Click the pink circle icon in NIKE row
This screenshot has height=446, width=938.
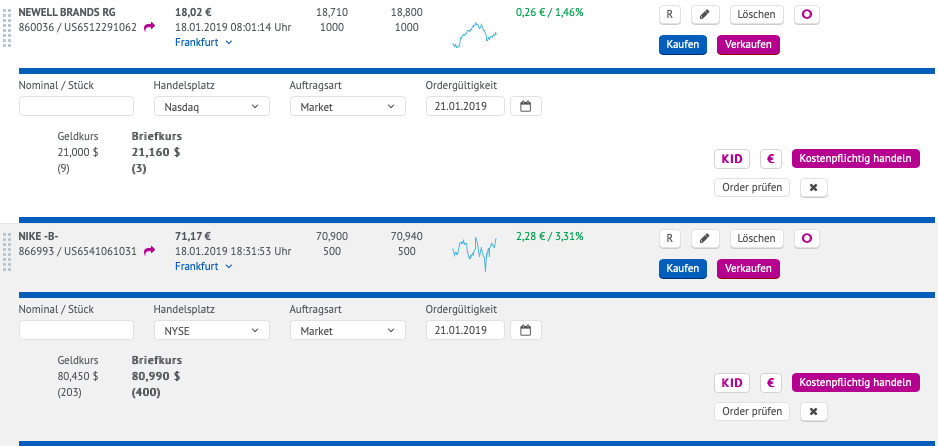(x=806, y=239)
